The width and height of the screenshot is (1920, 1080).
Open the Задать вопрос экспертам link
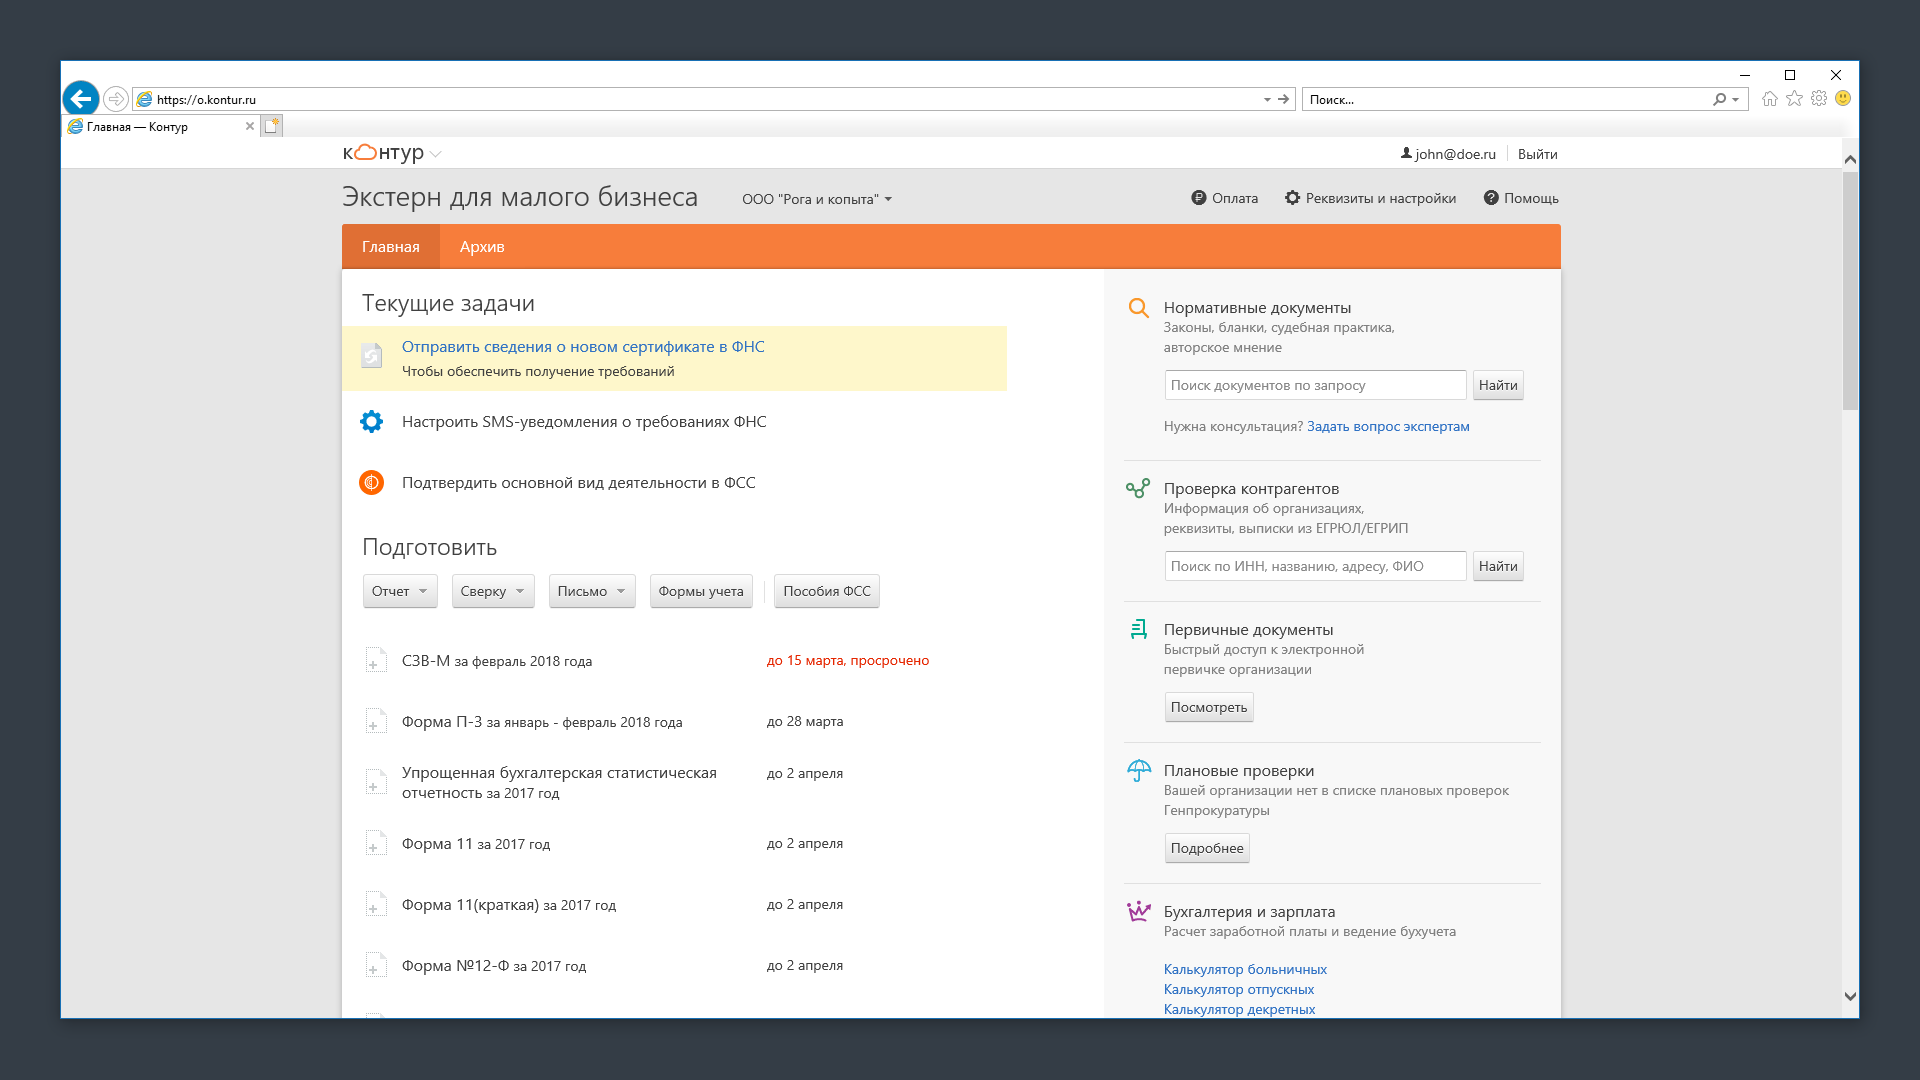[x=1387, y=426]
